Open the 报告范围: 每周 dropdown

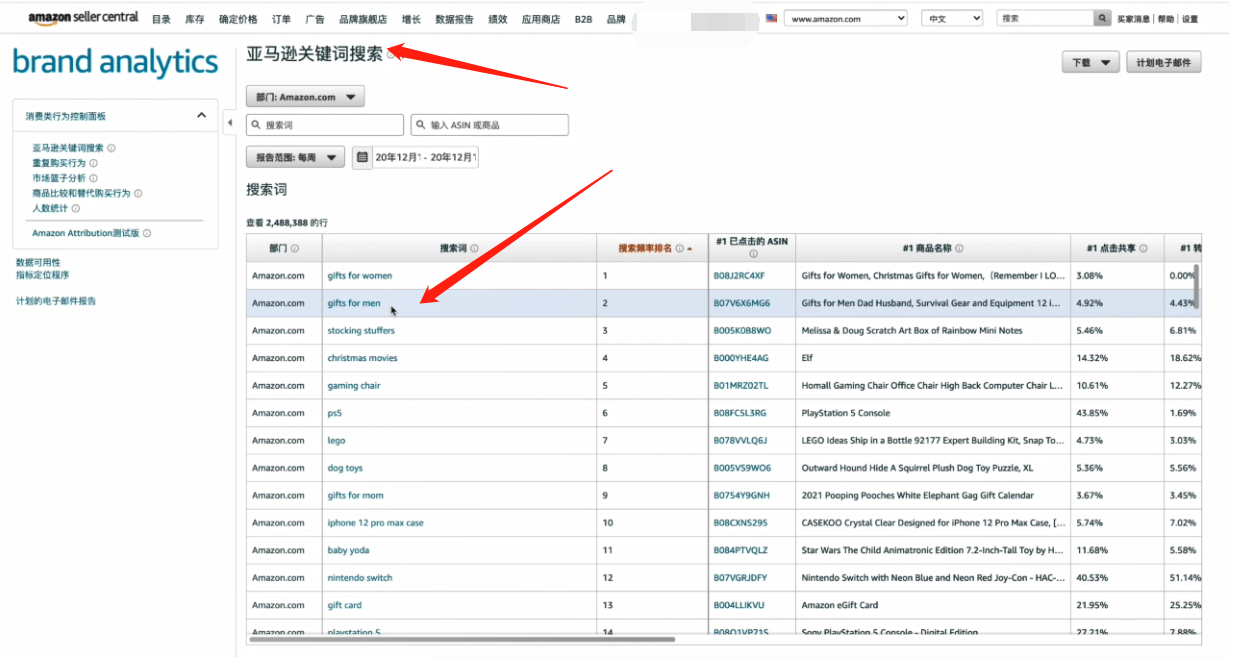(295, 157)
